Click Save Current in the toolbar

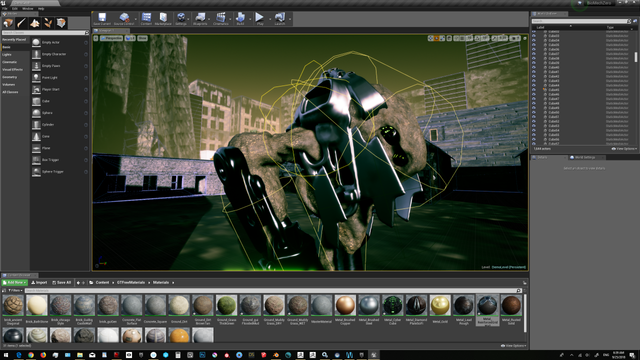[102, 19]
